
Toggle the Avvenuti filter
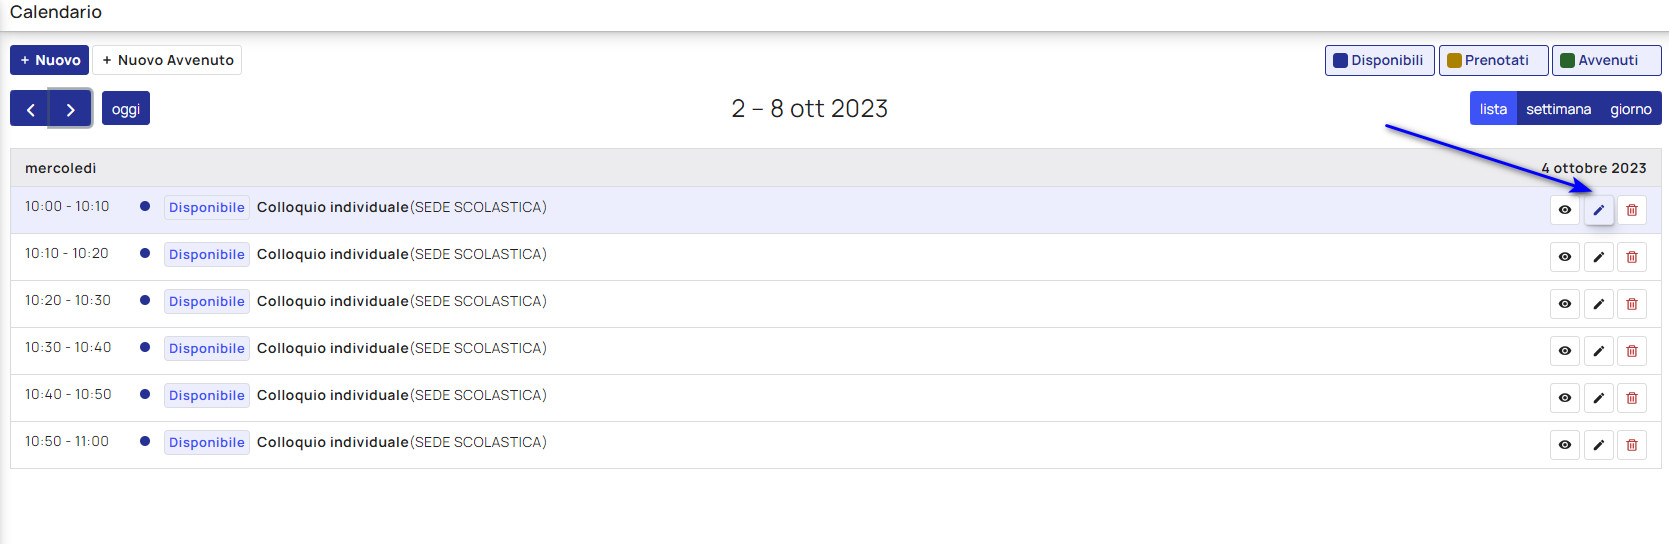[1606, 60]
